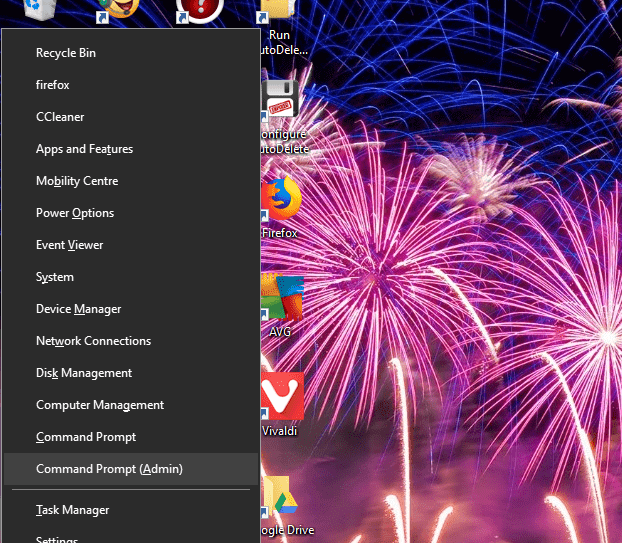Viewport: 622px width, 543px height.
Task: Open Recycle Bin from the menu
Action: pos(131,53)
